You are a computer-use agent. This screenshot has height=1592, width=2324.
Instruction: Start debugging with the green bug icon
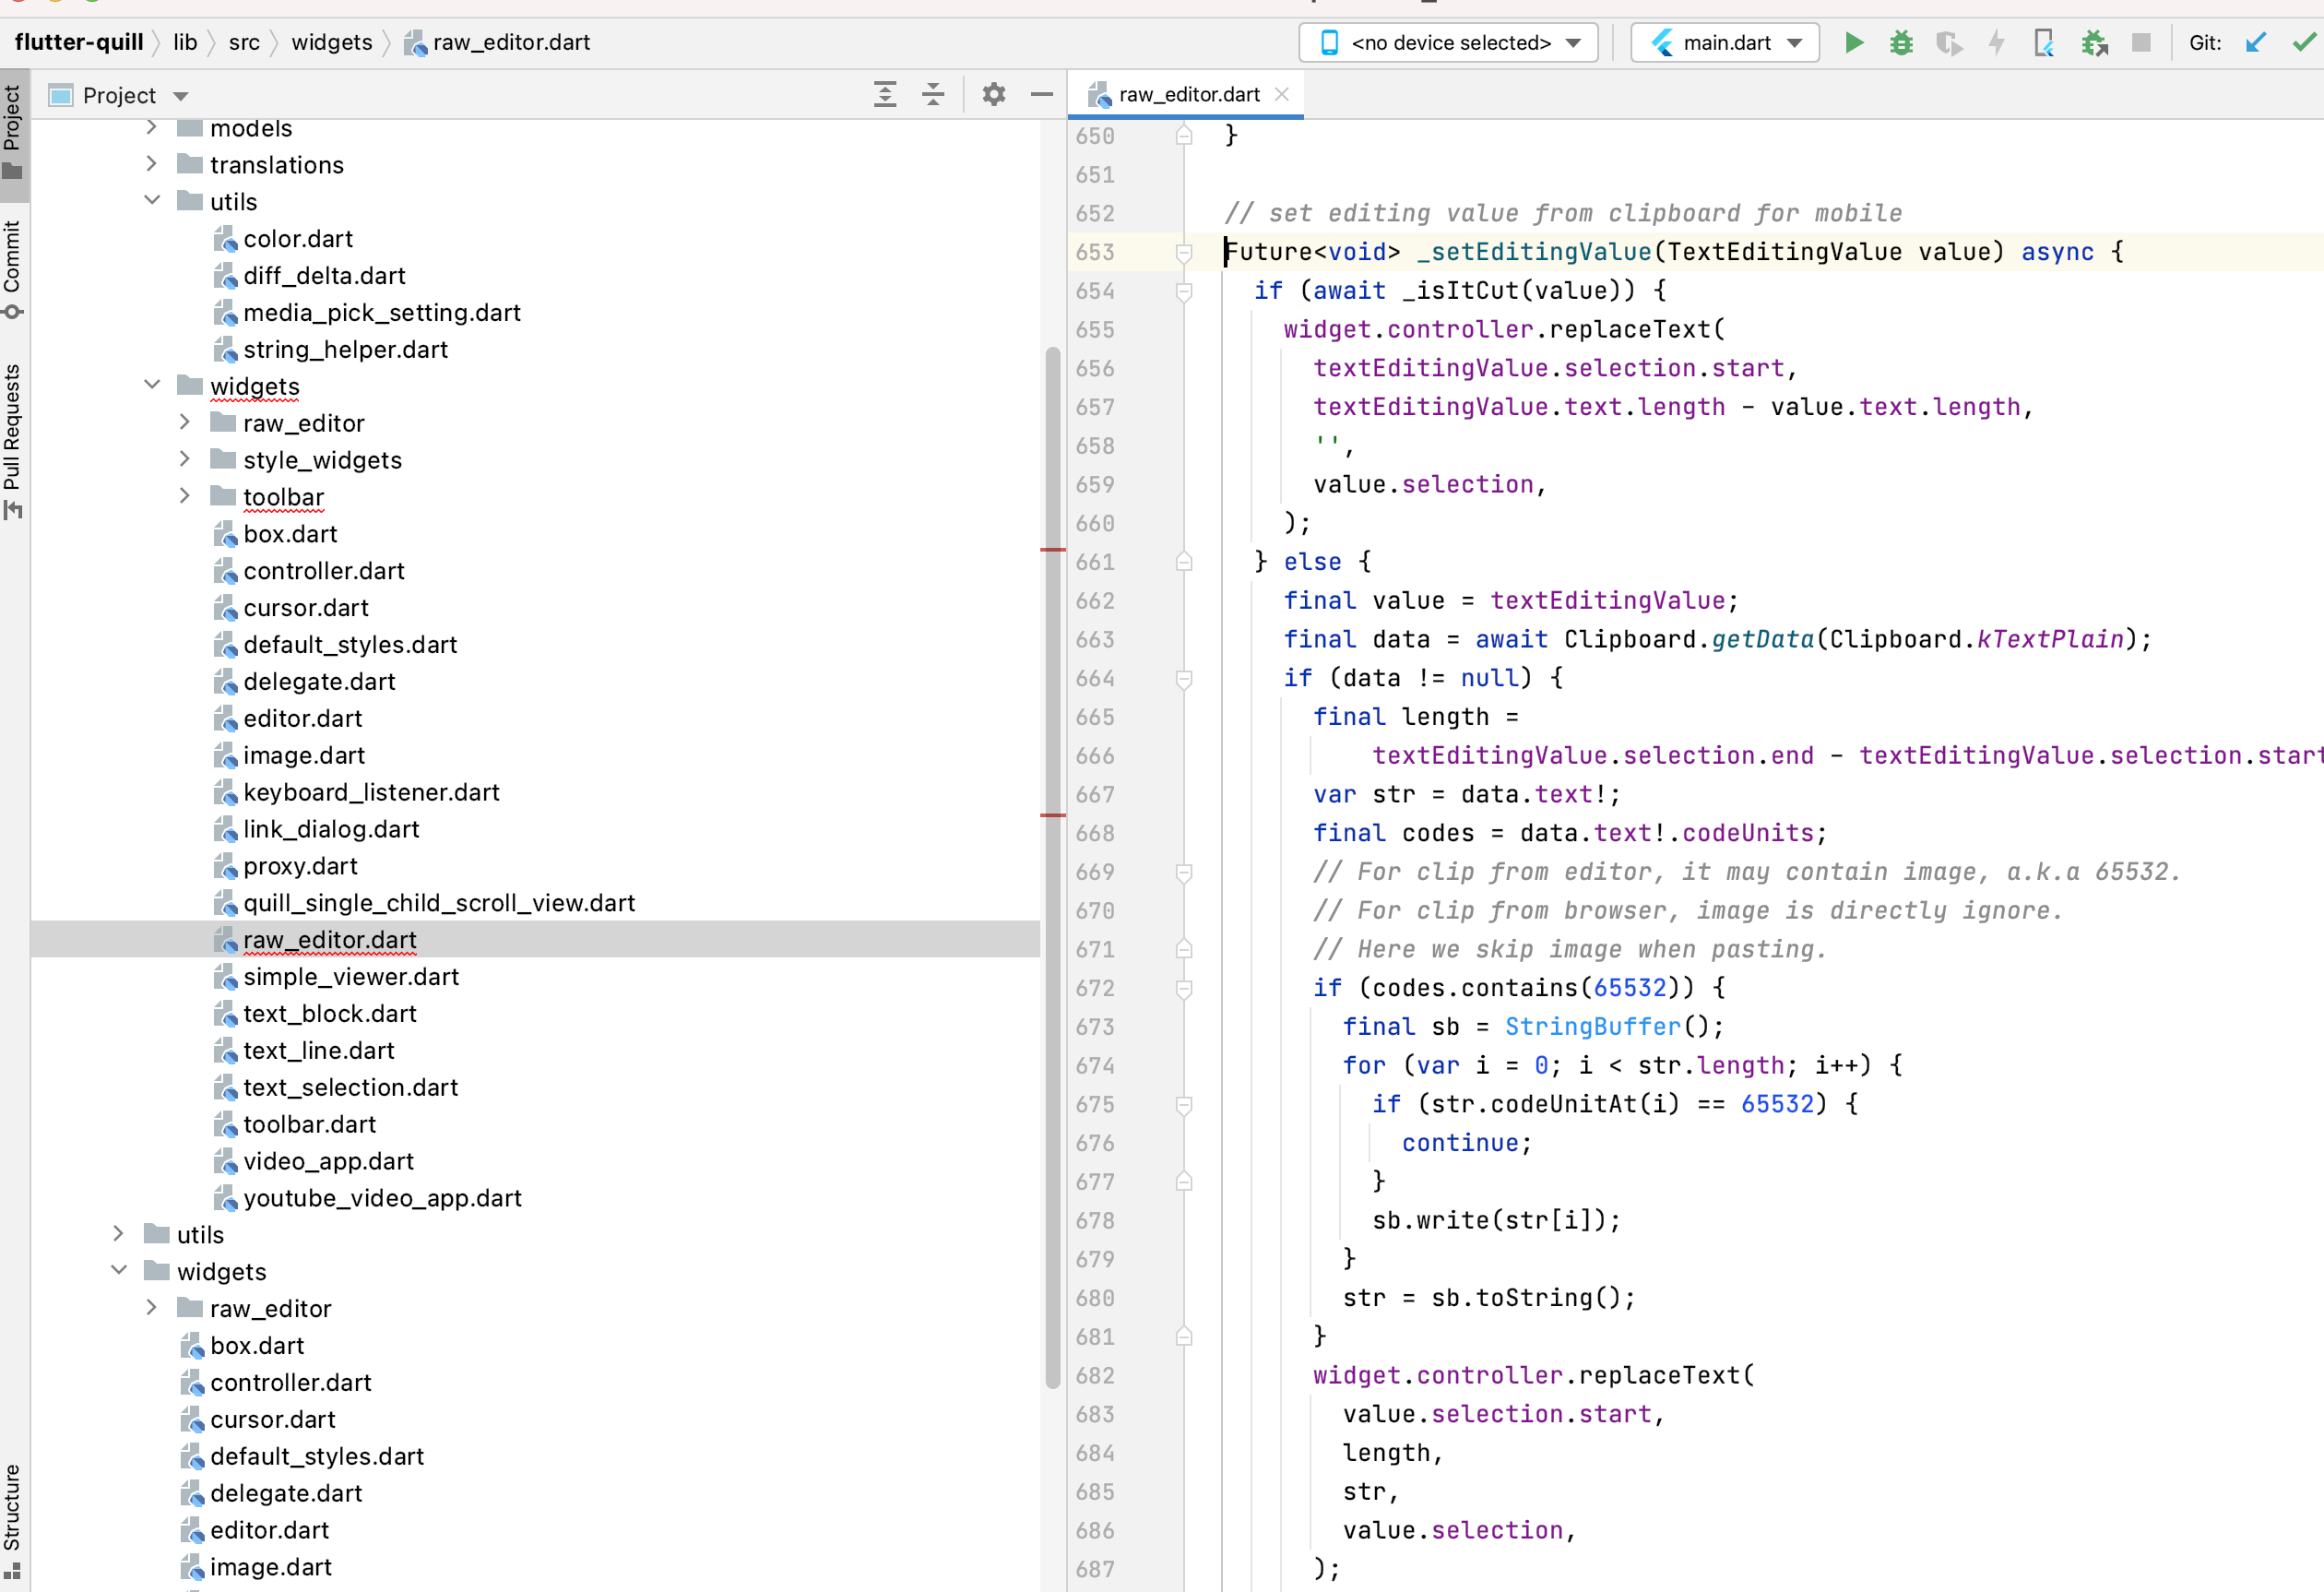[x=1901, y=43]
